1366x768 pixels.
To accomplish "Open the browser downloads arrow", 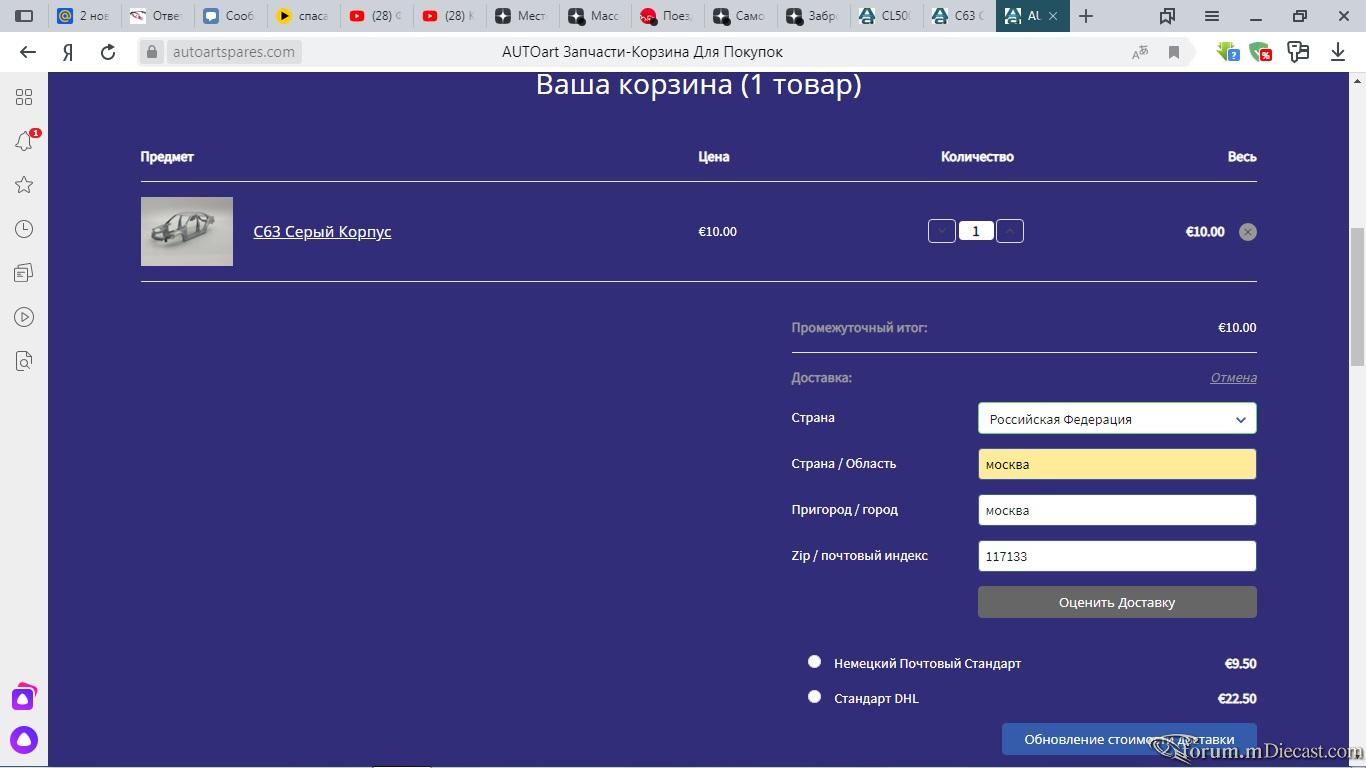I will [x=1338, y=52].
